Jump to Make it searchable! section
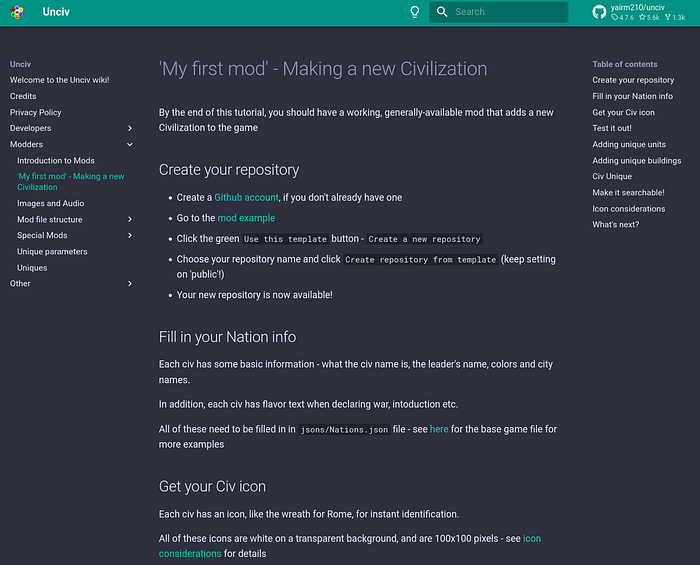The width and height of the screenshot is (700, 565). (x=629, y=193)
